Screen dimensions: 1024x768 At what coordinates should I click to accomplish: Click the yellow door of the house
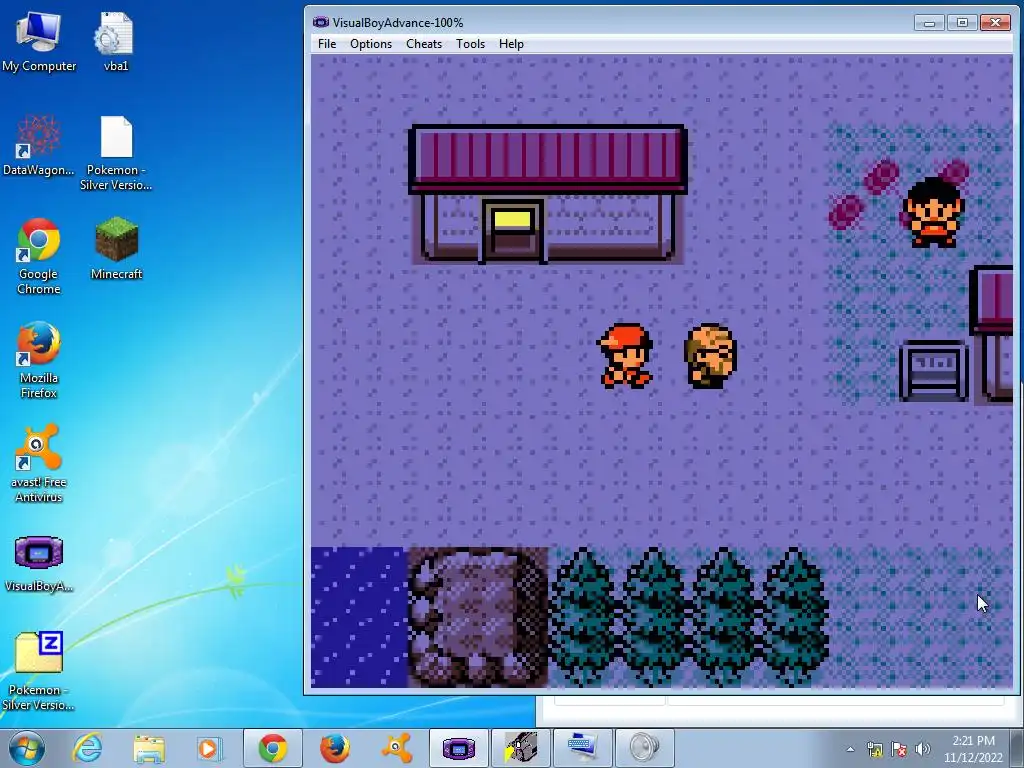coord(513,229)
